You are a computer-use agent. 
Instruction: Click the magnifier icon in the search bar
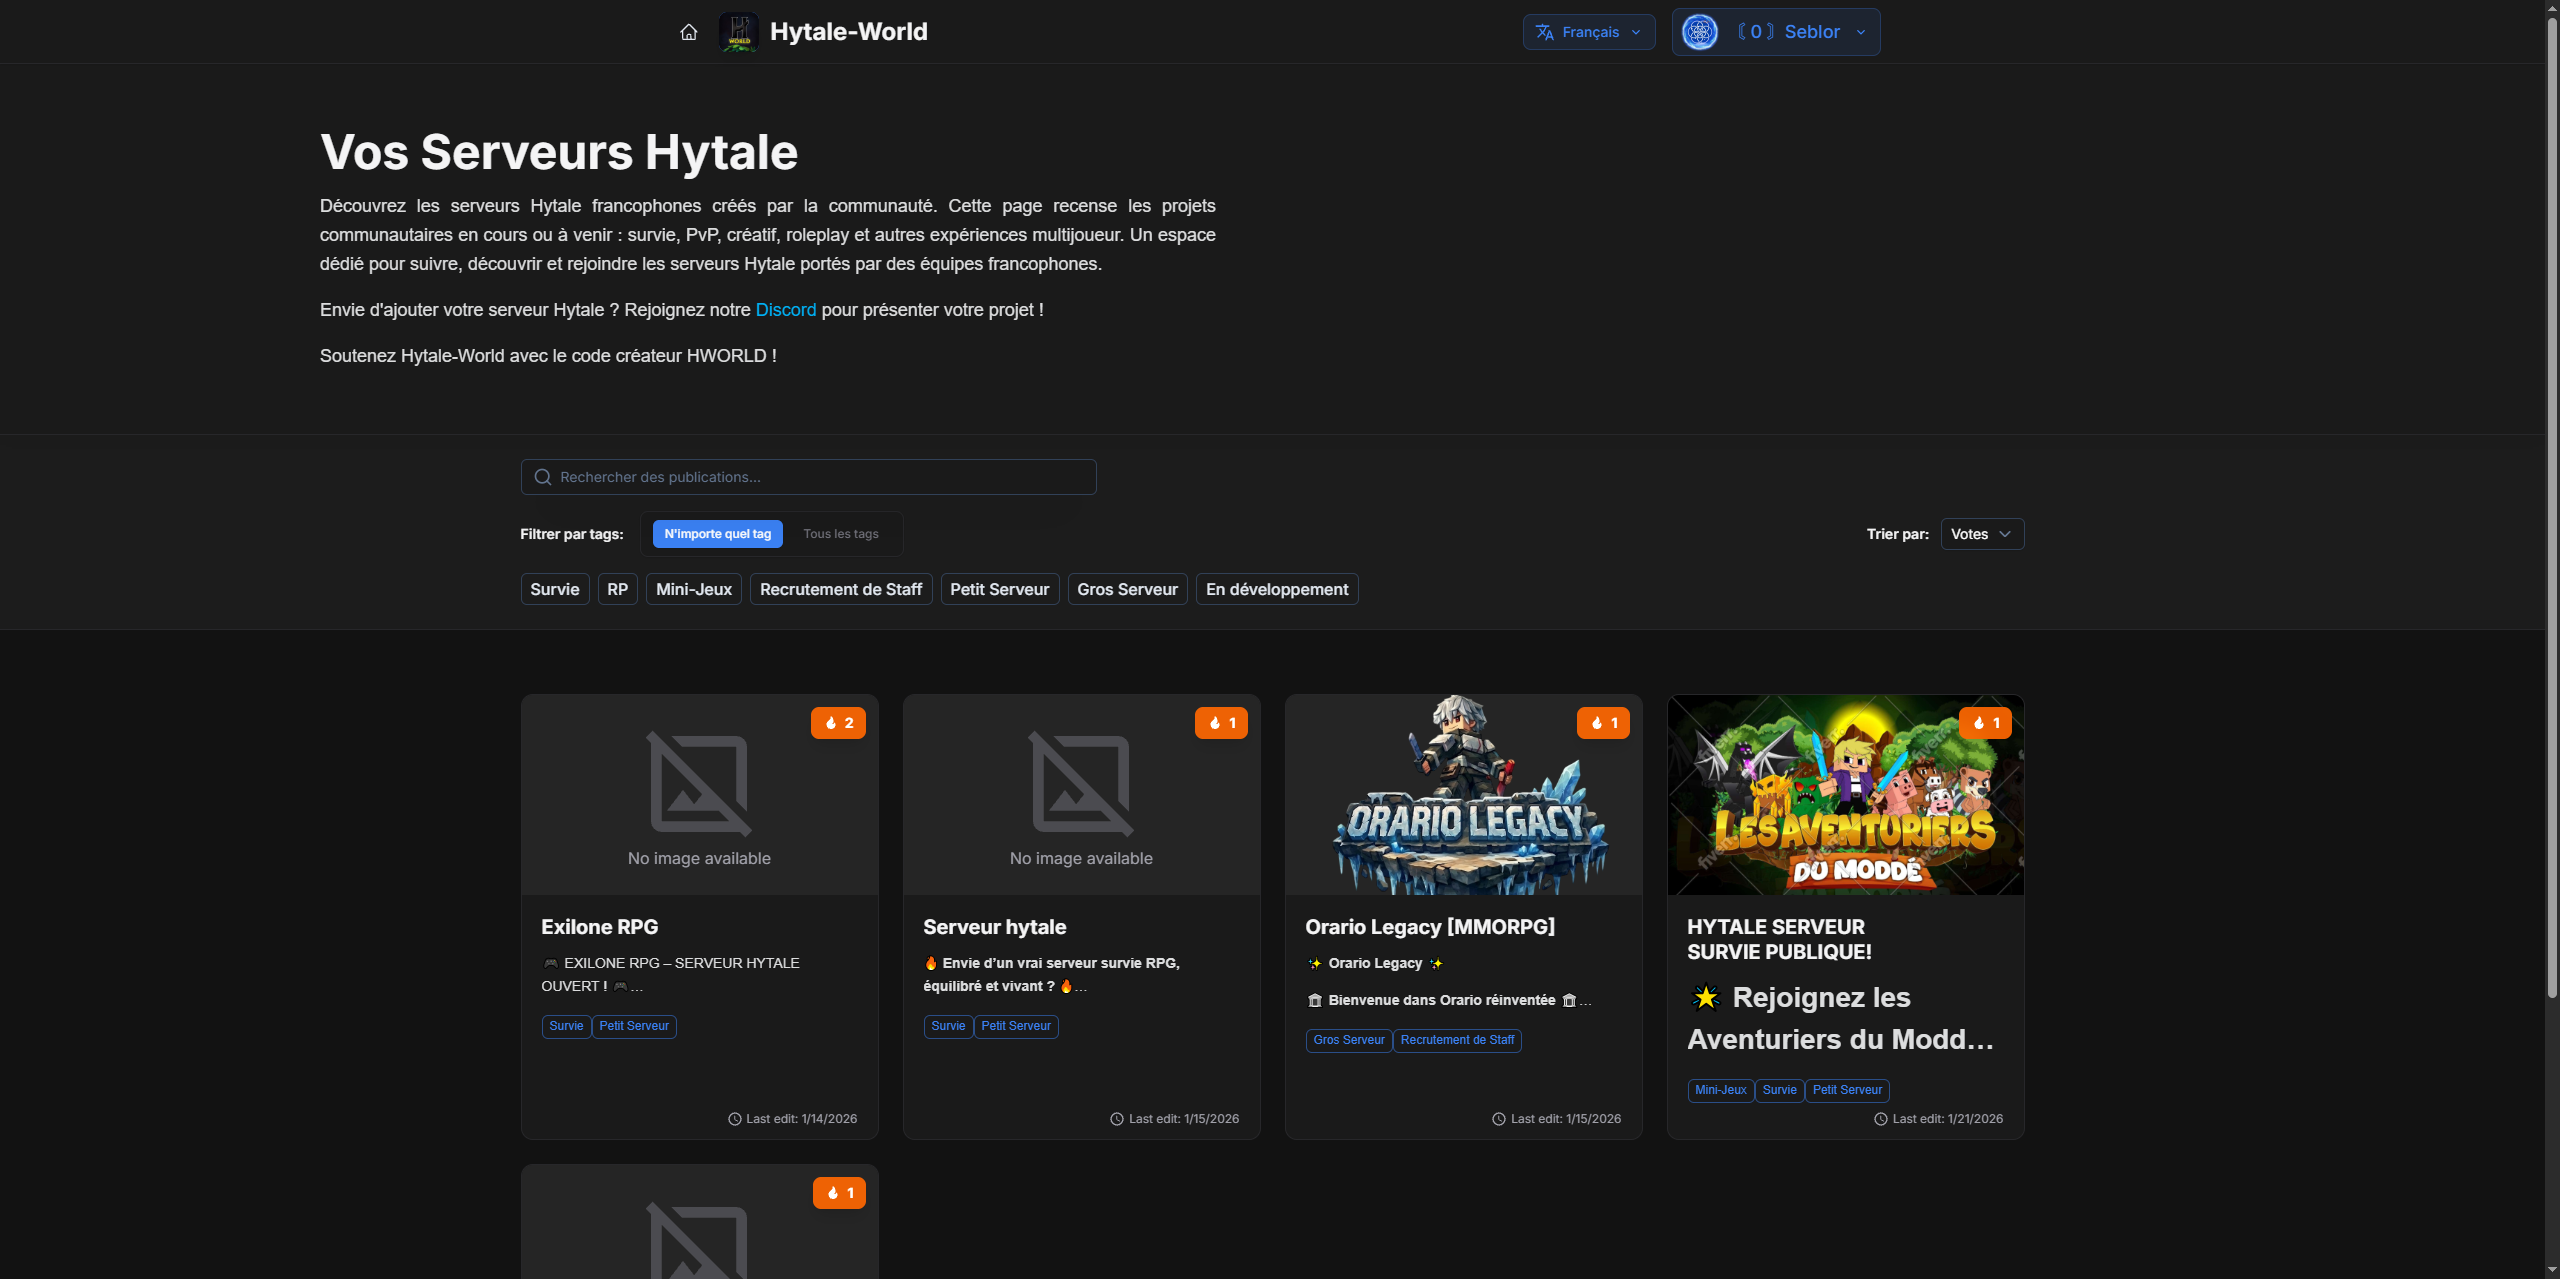(543, 477)
